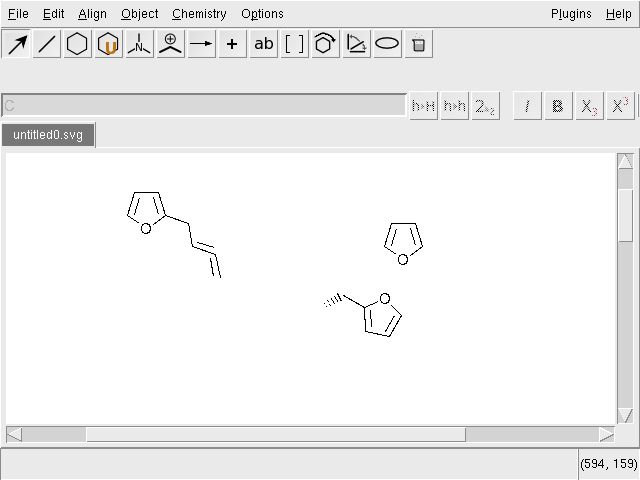Select the brackets tool
The height and width of the screenshot is (480, 640).
point(294,44)
